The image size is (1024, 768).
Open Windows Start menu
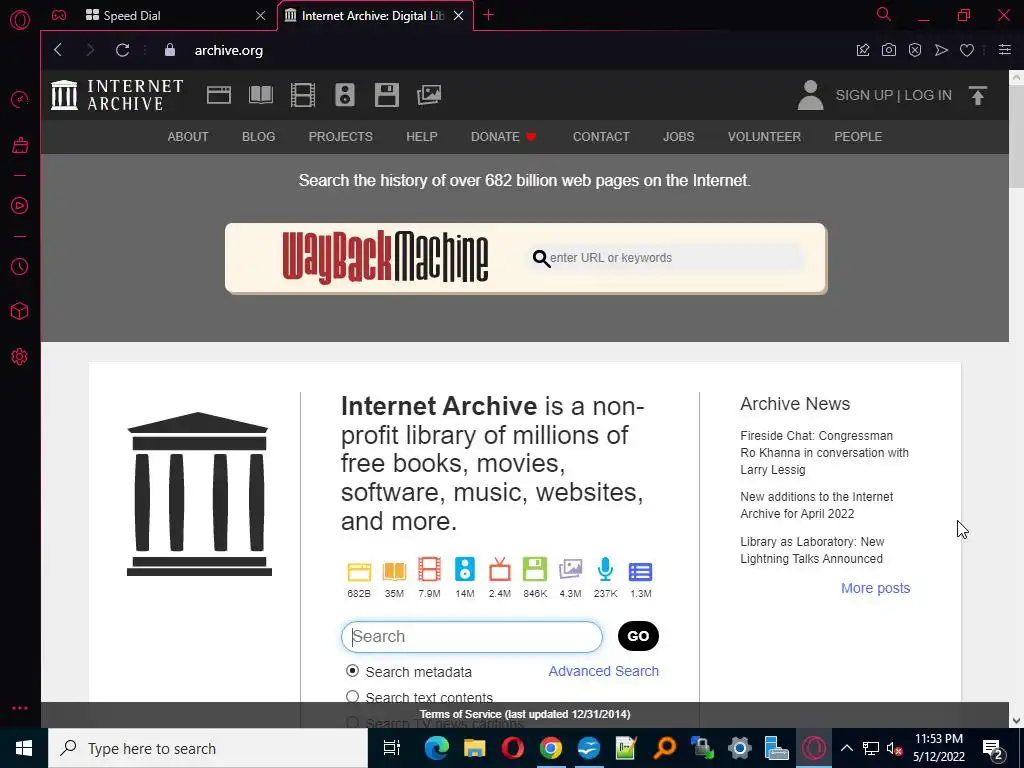pos(24,748)
